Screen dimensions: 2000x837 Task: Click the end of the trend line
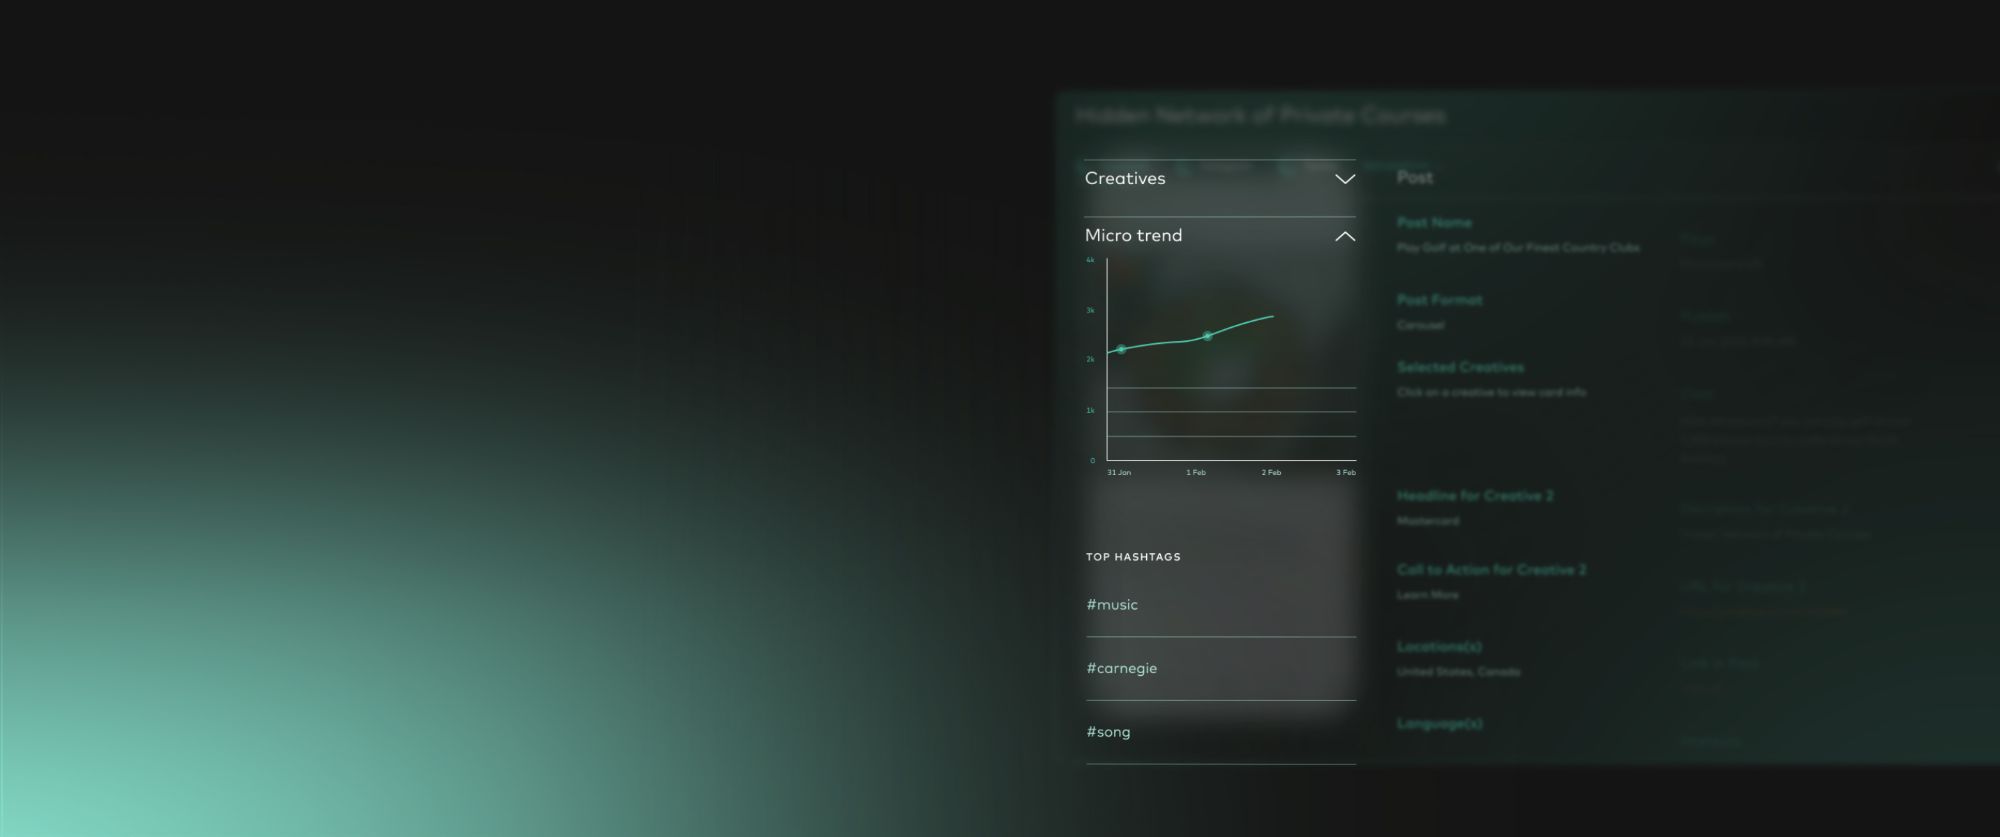coord(1272,317)
